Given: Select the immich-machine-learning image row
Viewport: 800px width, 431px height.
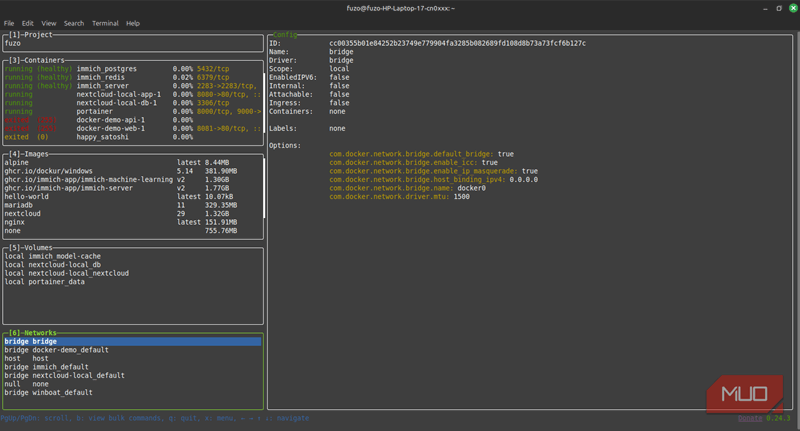Looking at the screenshot, I should pyautogui.click(x=133, y=180).
